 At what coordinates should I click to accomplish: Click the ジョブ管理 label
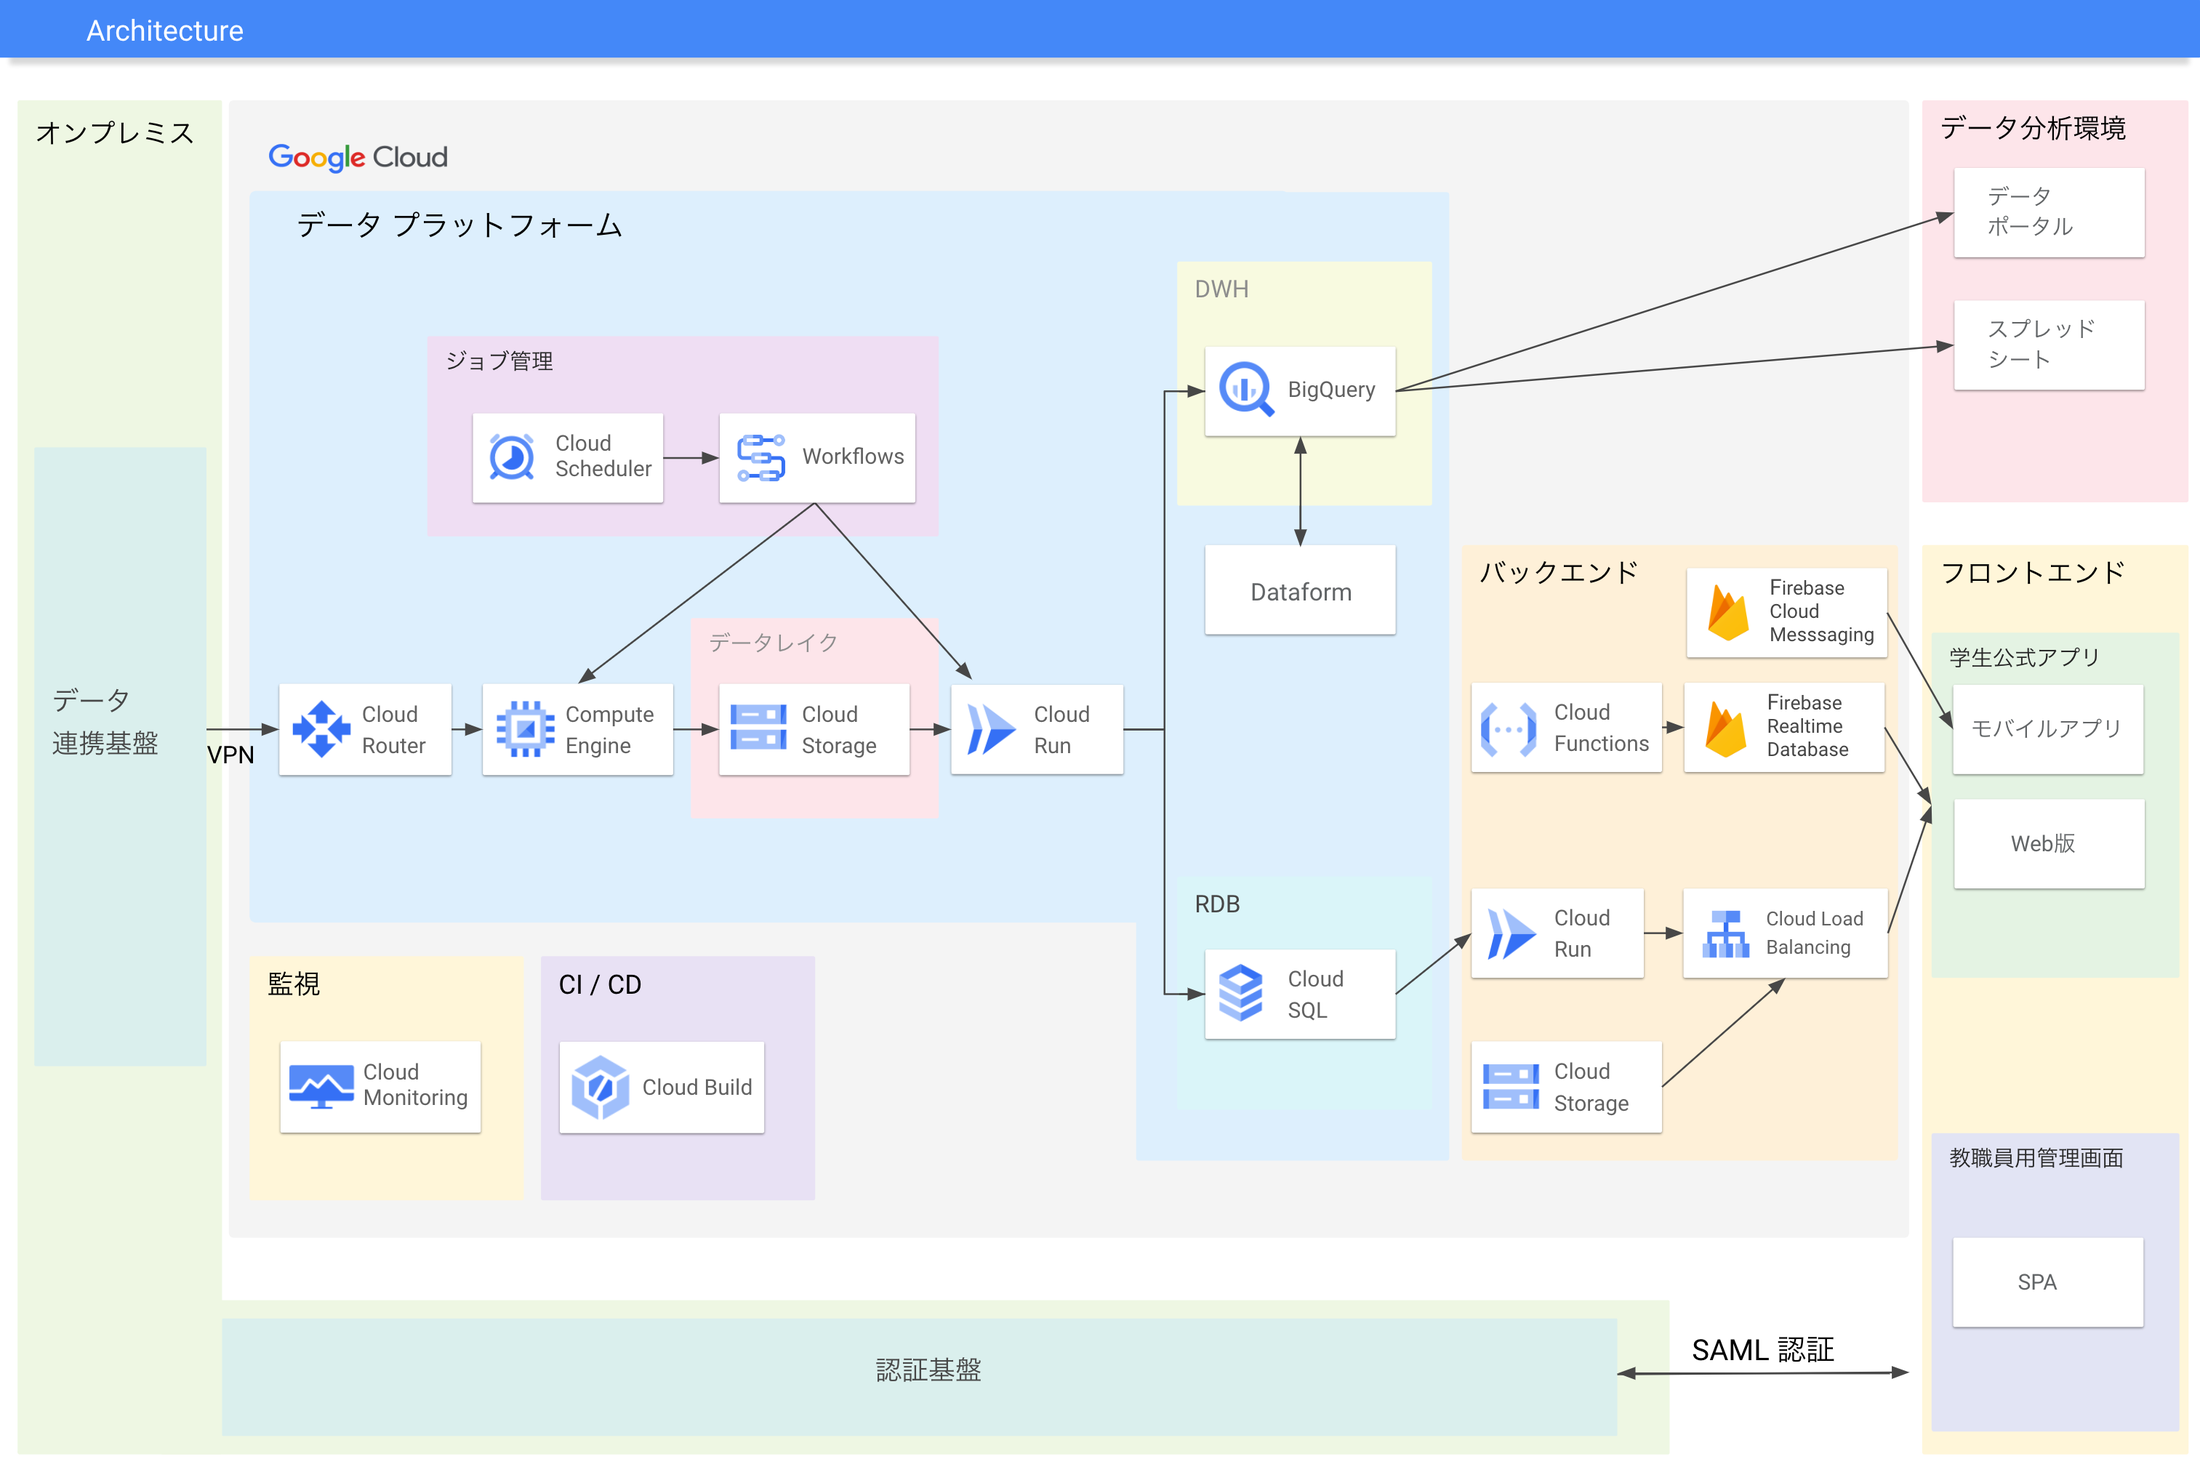pos(499,361)
